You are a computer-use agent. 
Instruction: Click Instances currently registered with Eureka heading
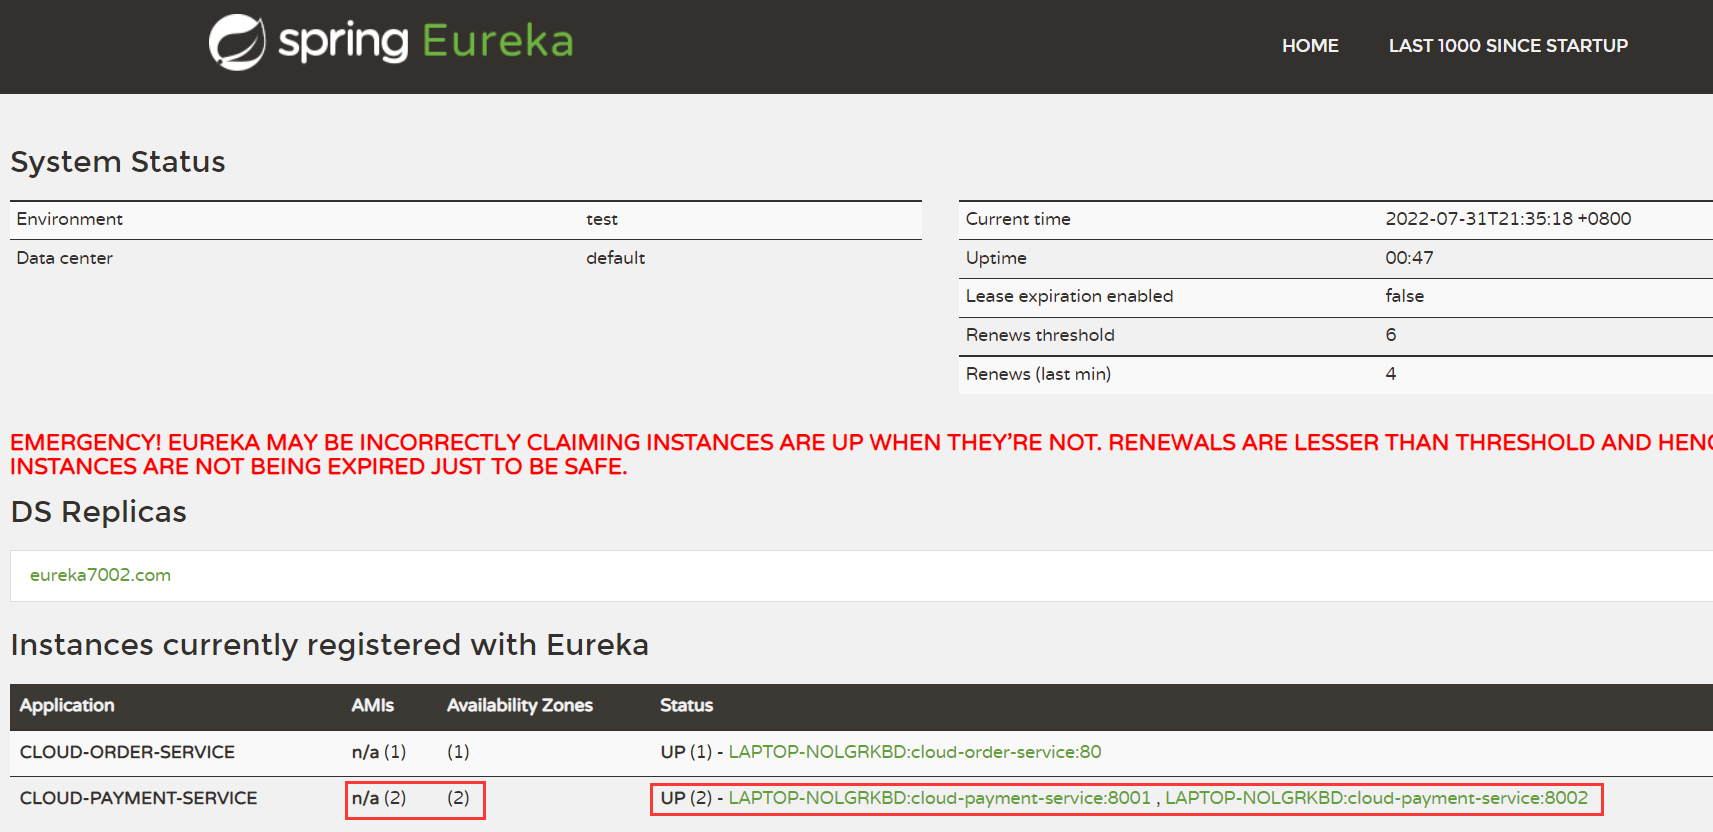[330, 645]
